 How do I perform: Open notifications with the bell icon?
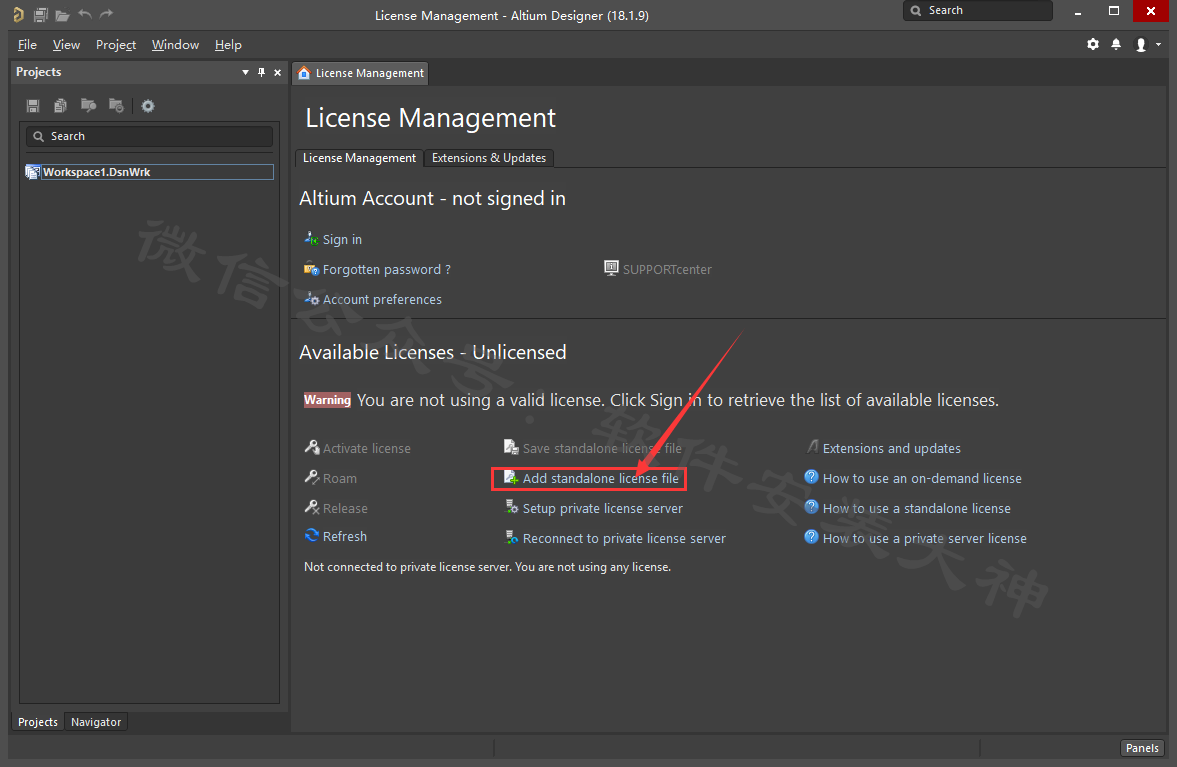(1116, 44)
